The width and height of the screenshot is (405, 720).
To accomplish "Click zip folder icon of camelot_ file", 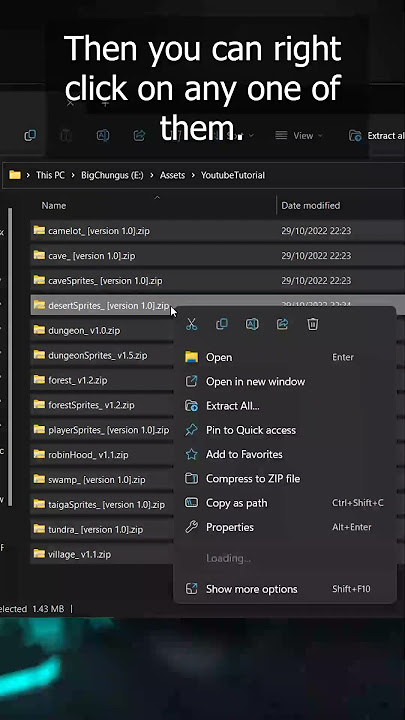I will pyautogui.click(x=39, y=230).
